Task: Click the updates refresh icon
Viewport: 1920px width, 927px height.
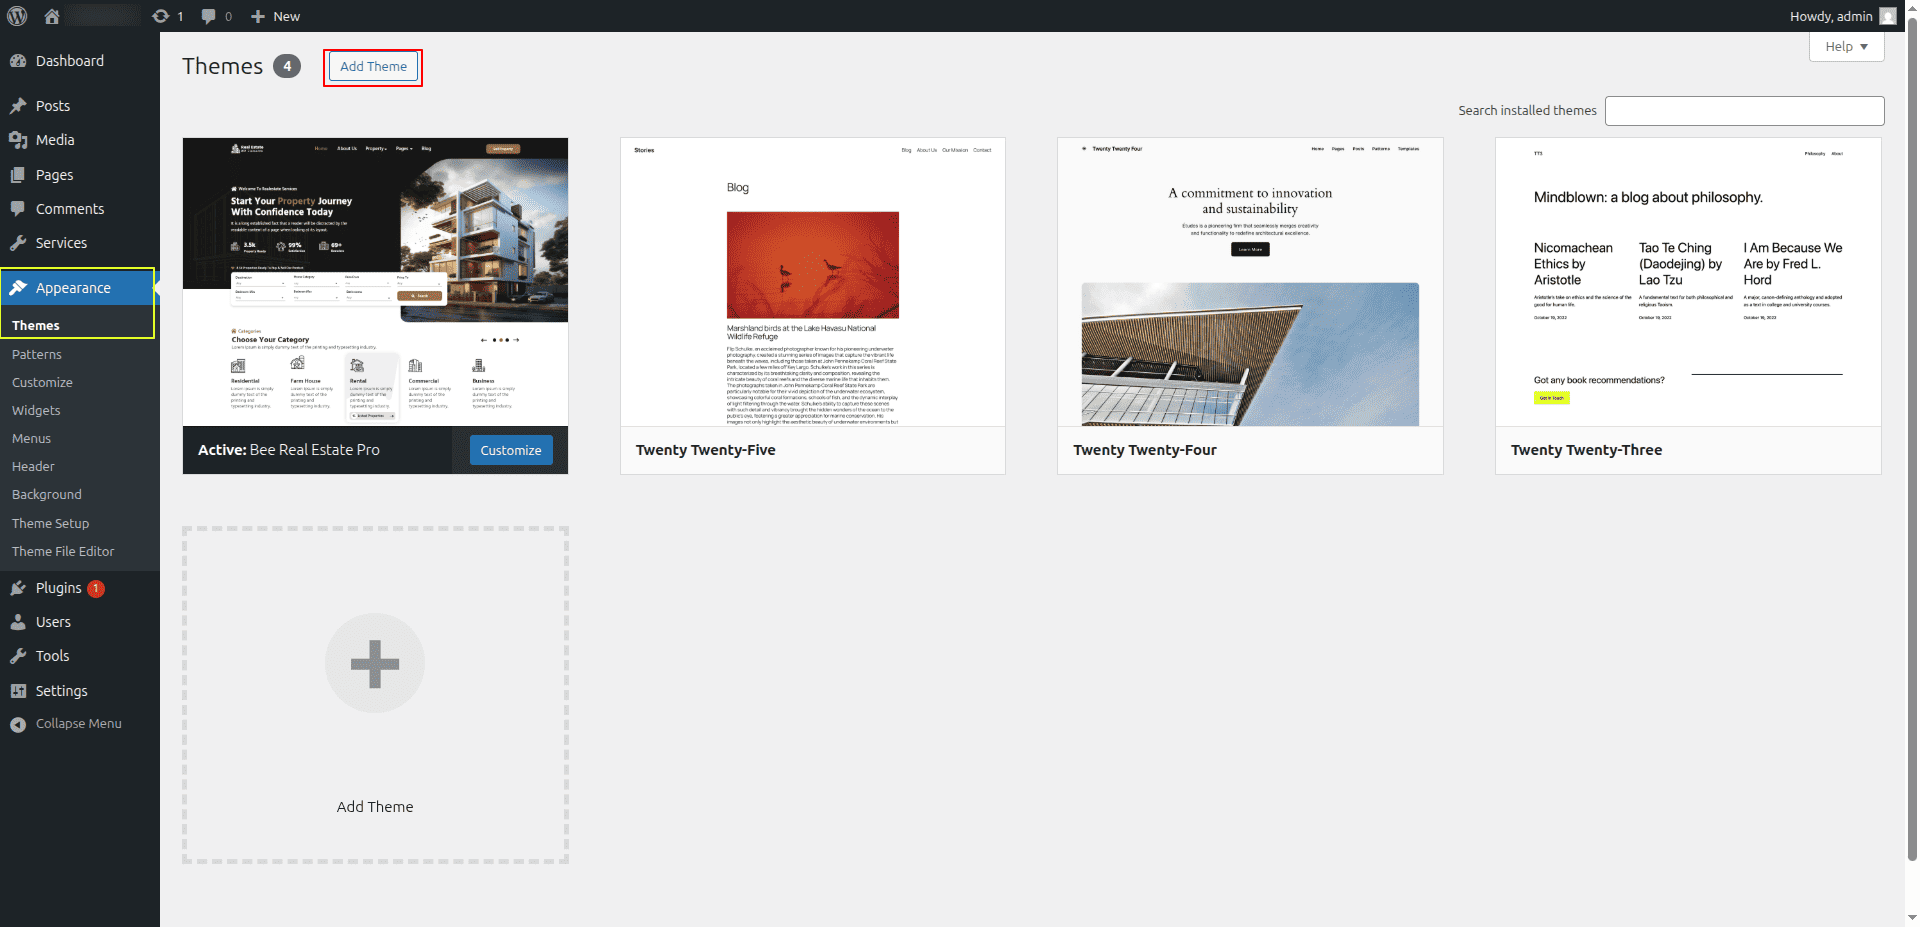Action: (x=160, y=16)
